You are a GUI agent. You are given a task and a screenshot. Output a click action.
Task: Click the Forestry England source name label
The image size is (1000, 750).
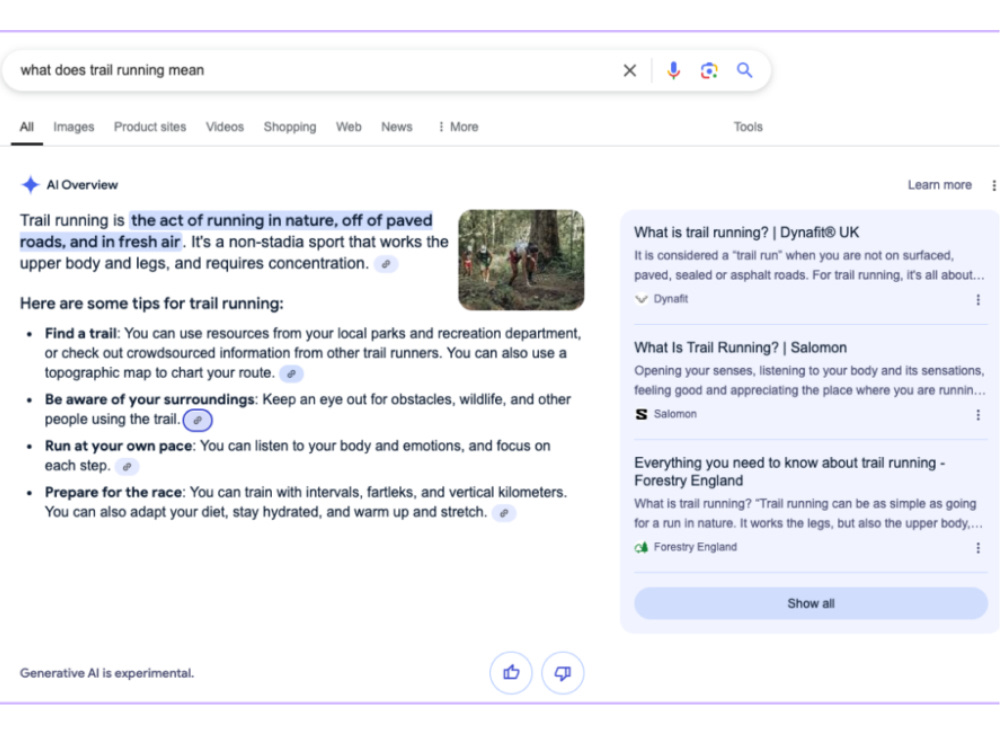[695, 547]
